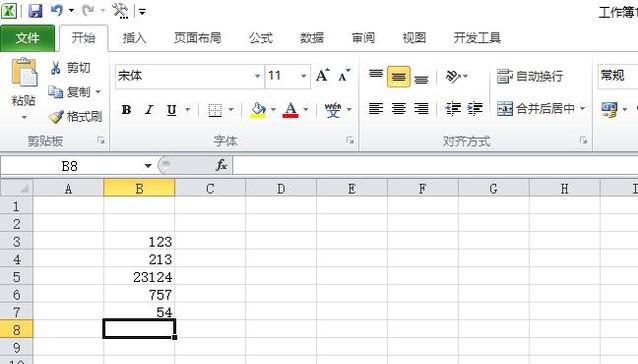
Task: Click the Name Box showing B8
Action: 70,166
